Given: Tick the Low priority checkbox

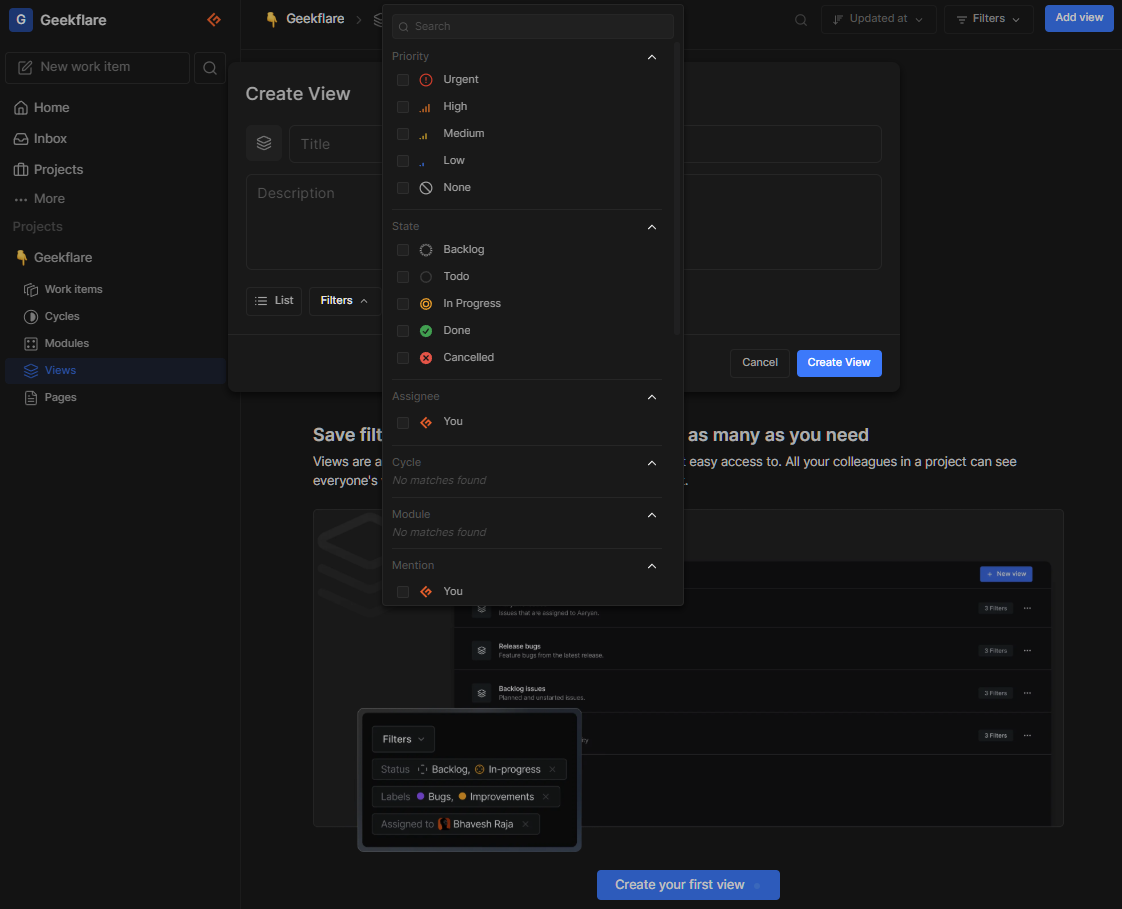Looking at the screenshot, I should [x=403, y=161].
